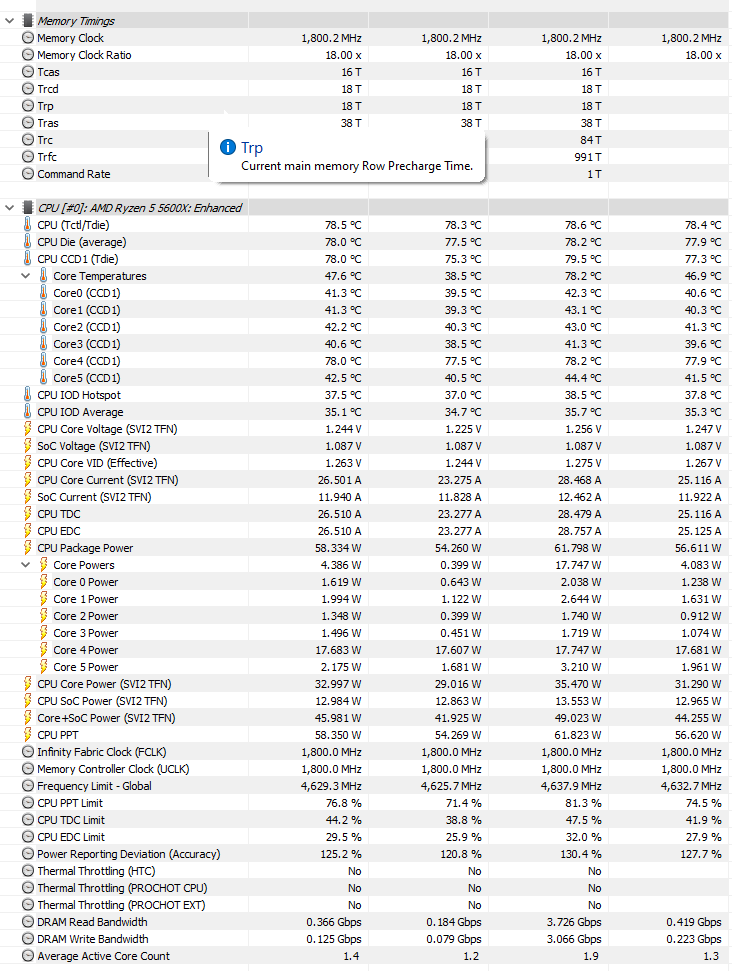Select the Core1 (CCD1) temperature row
The width and height of the screenshot is (732, 971).
pyautogui.click(x=366, y=310)
